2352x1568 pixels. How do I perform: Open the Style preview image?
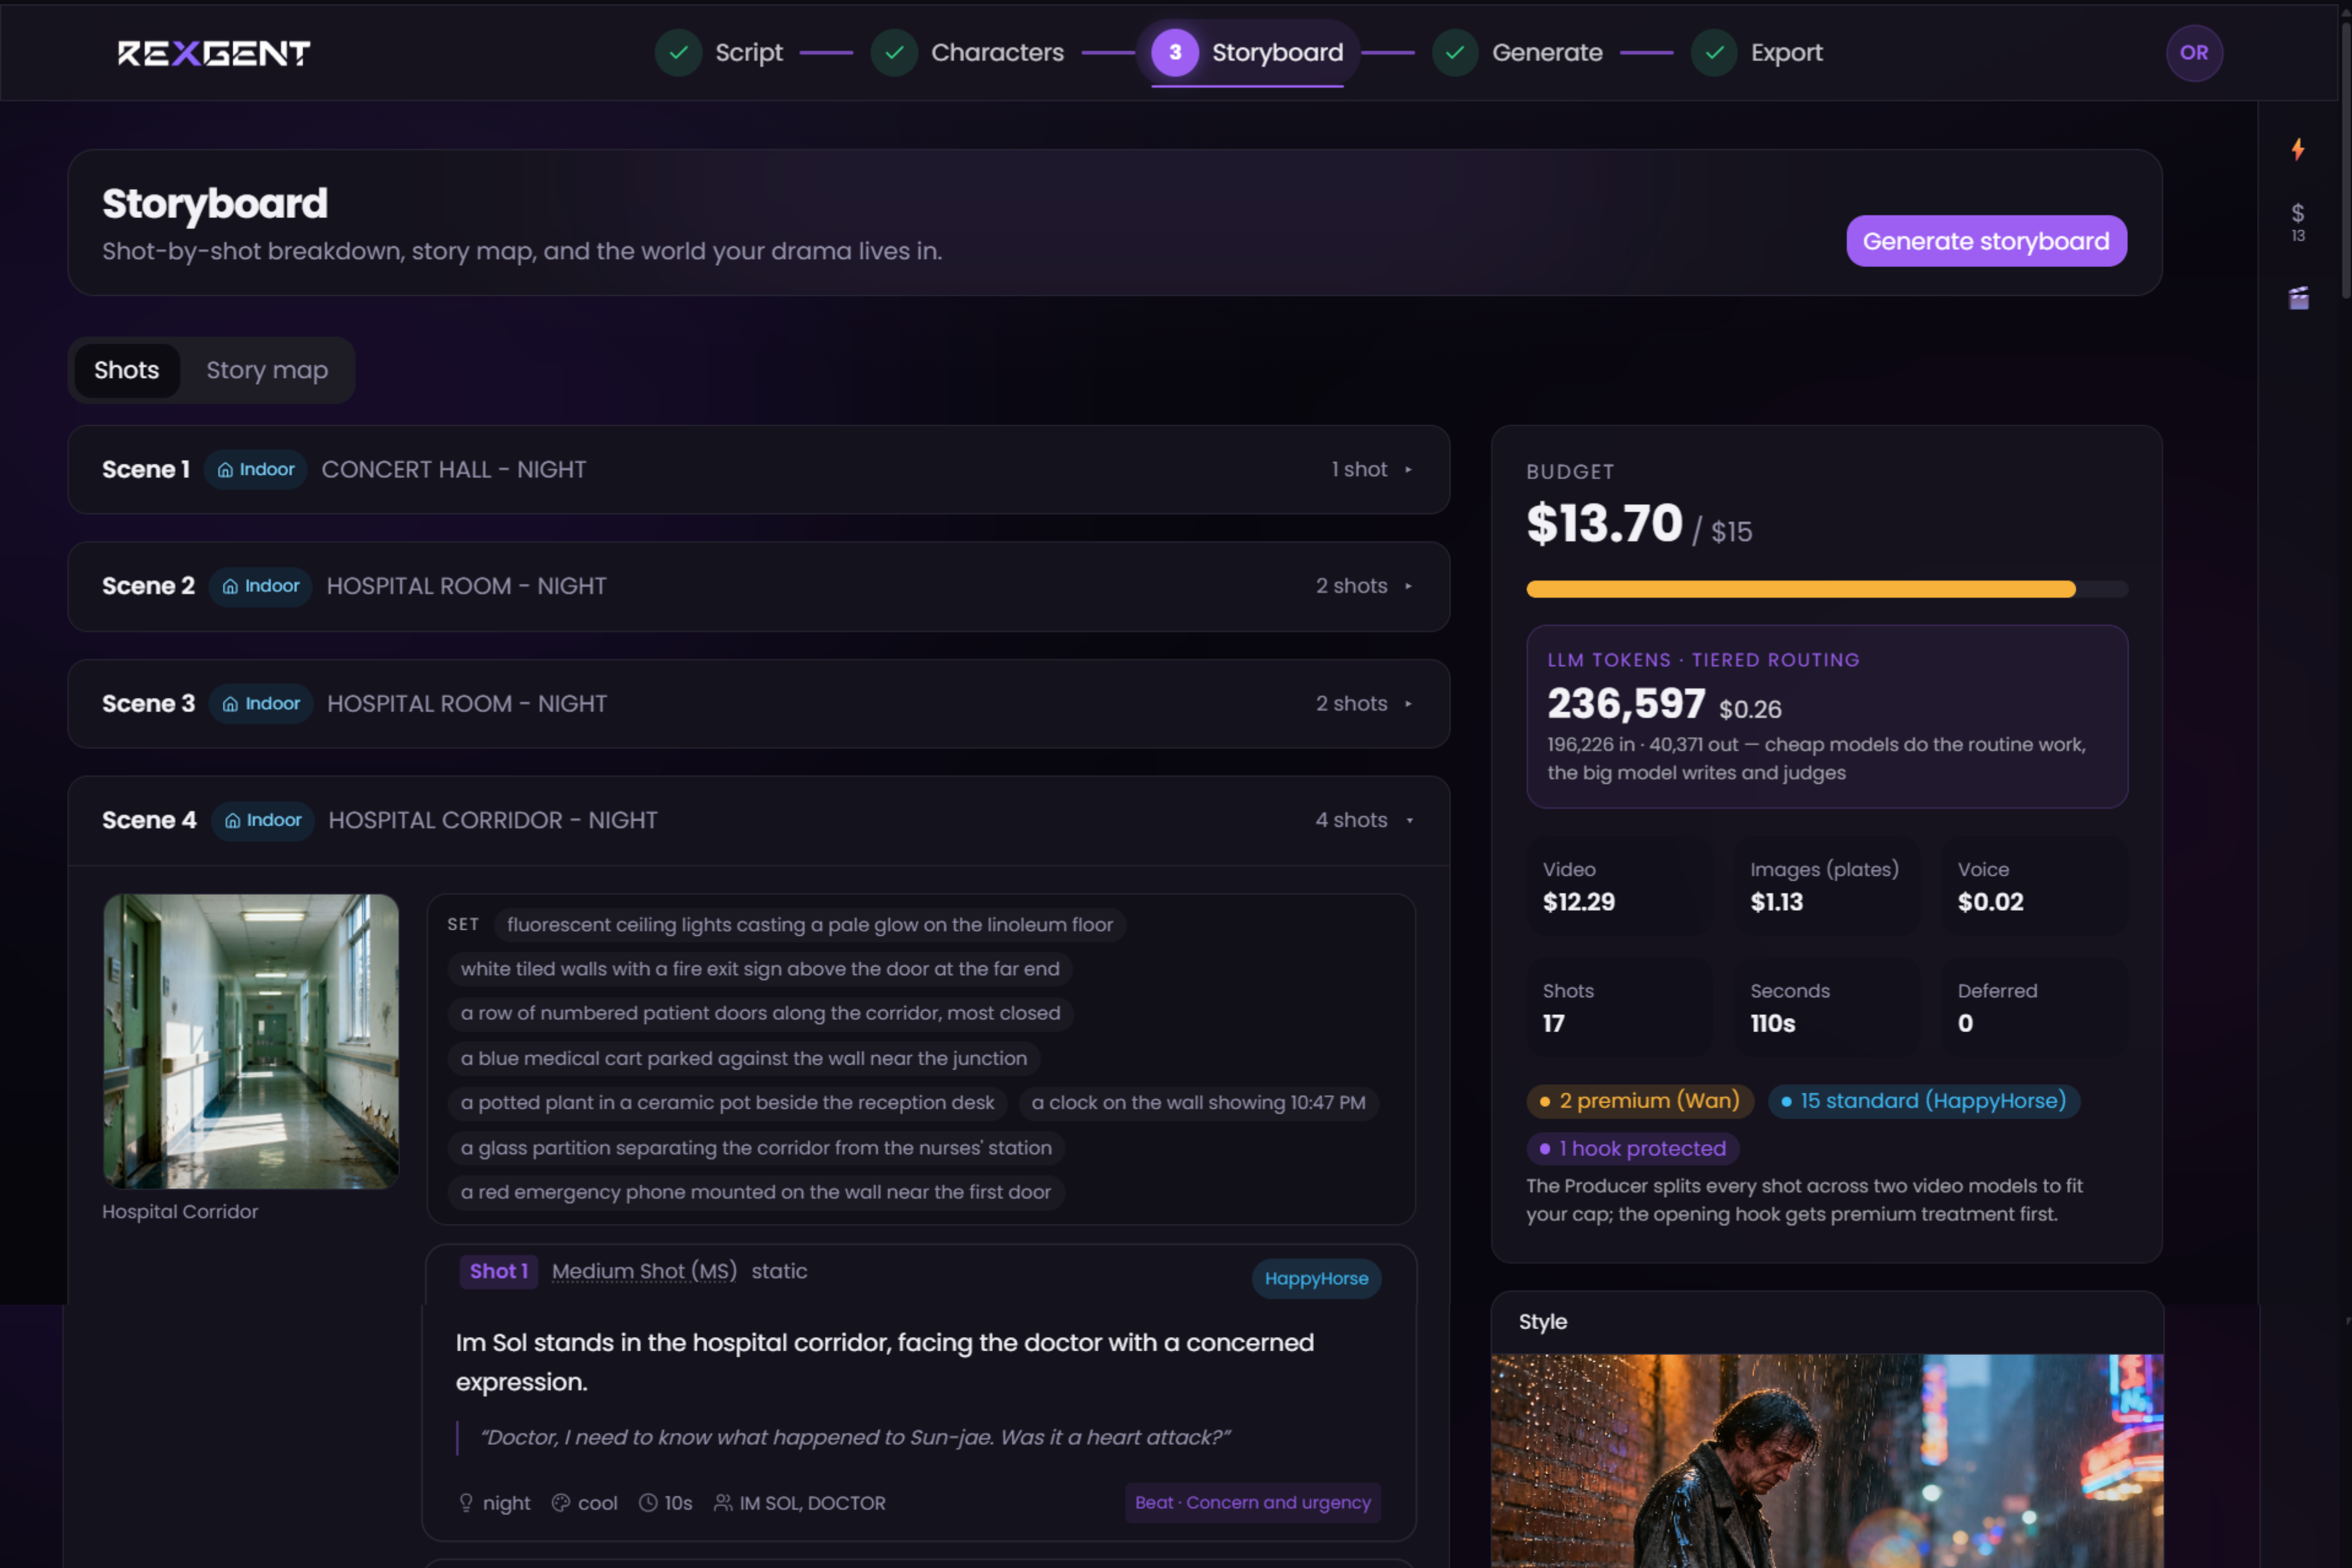coord(1827,1461)
